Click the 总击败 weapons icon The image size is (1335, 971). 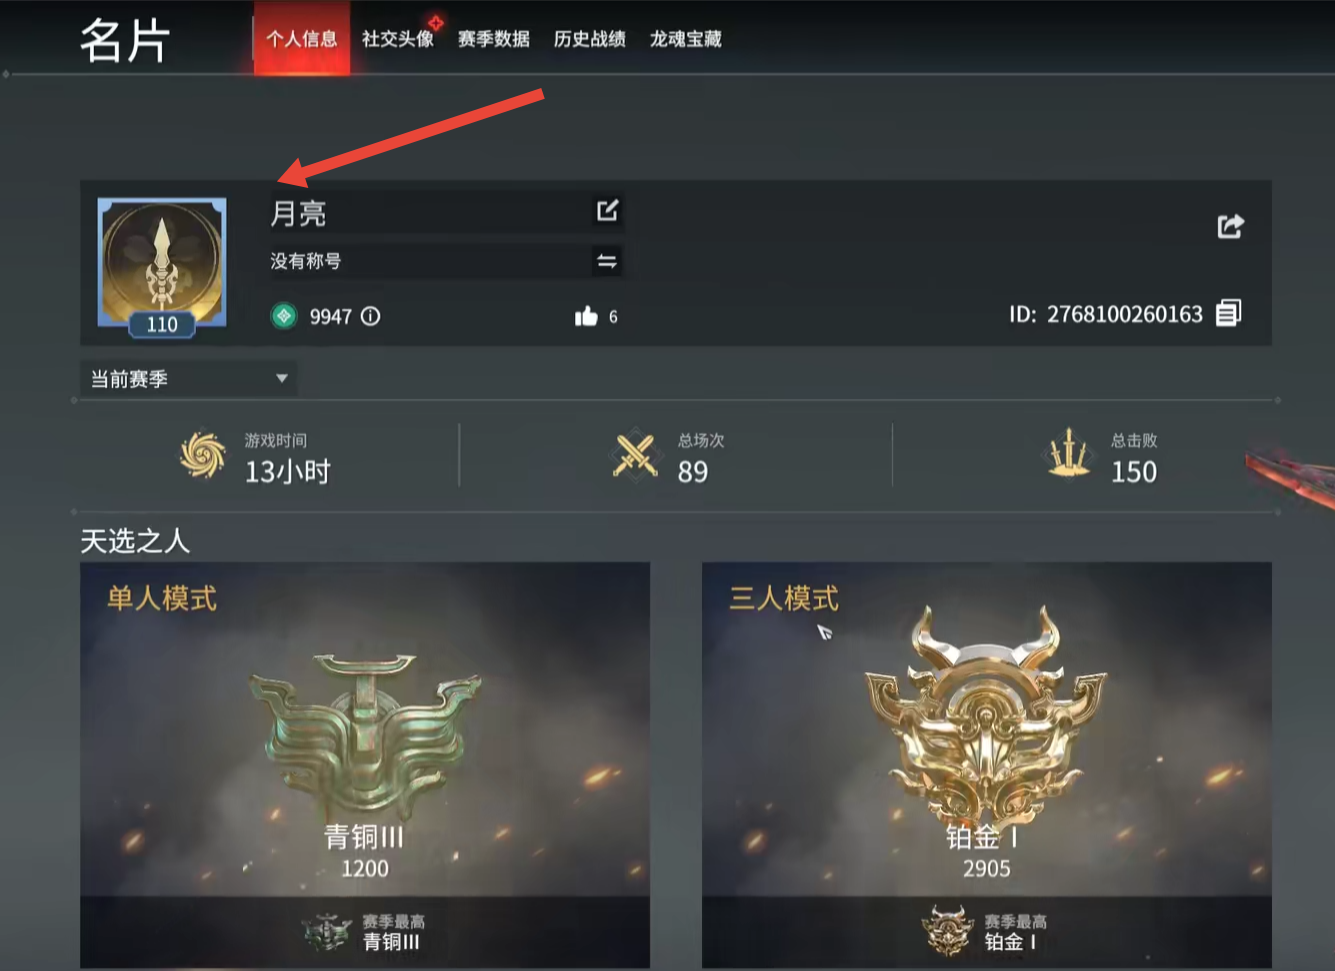1068,454
